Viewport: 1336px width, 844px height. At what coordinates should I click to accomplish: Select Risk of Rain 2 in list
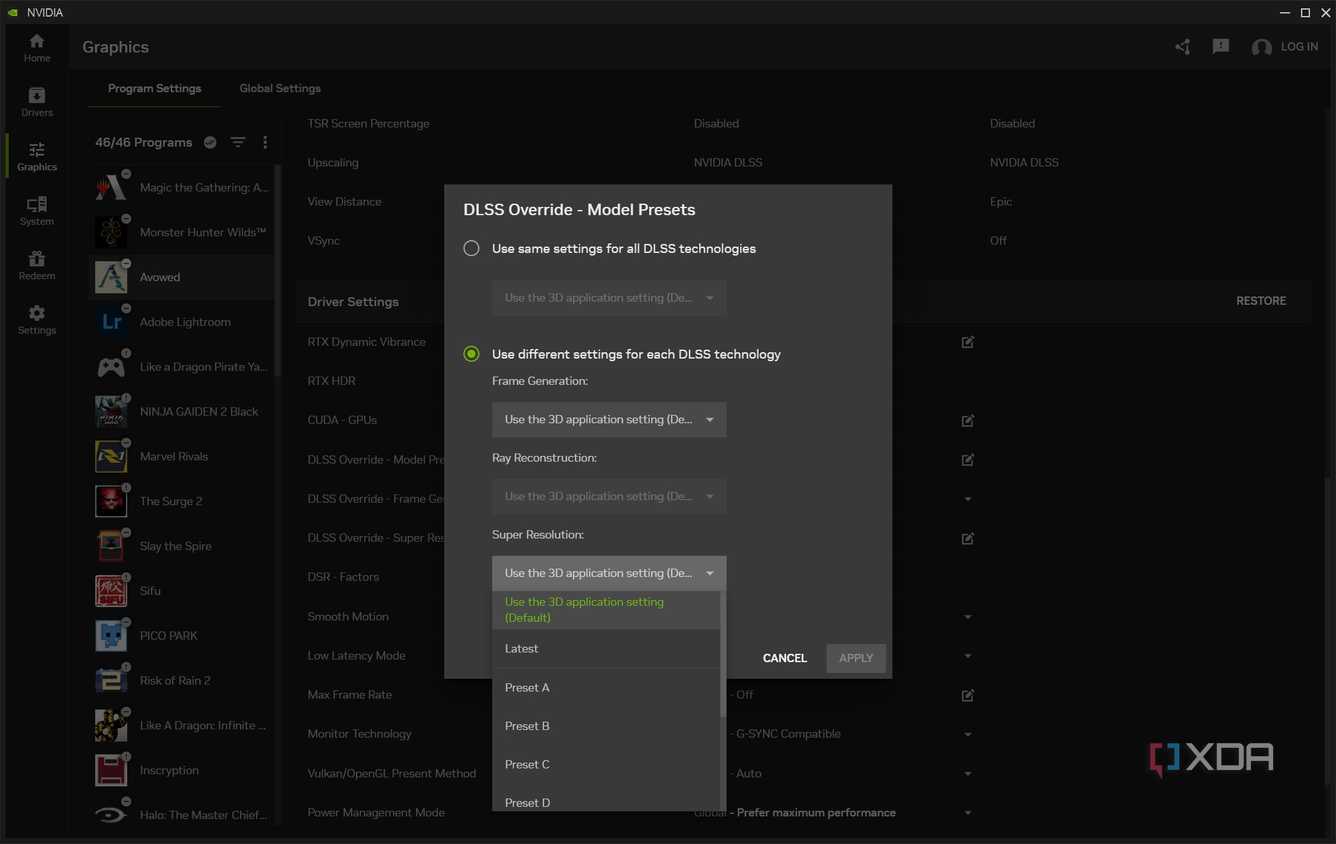[x=182, y=681]
